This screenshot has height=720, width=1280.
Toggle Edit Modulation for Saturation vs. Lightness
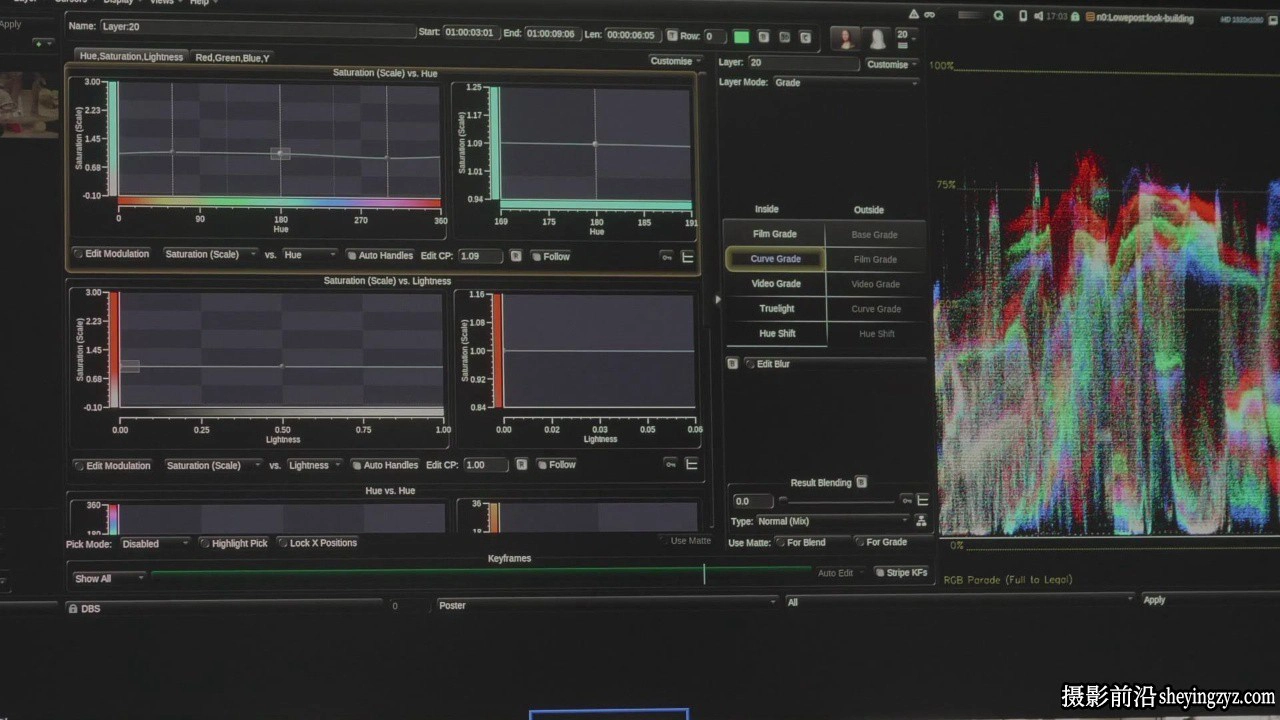coord(112,466)
